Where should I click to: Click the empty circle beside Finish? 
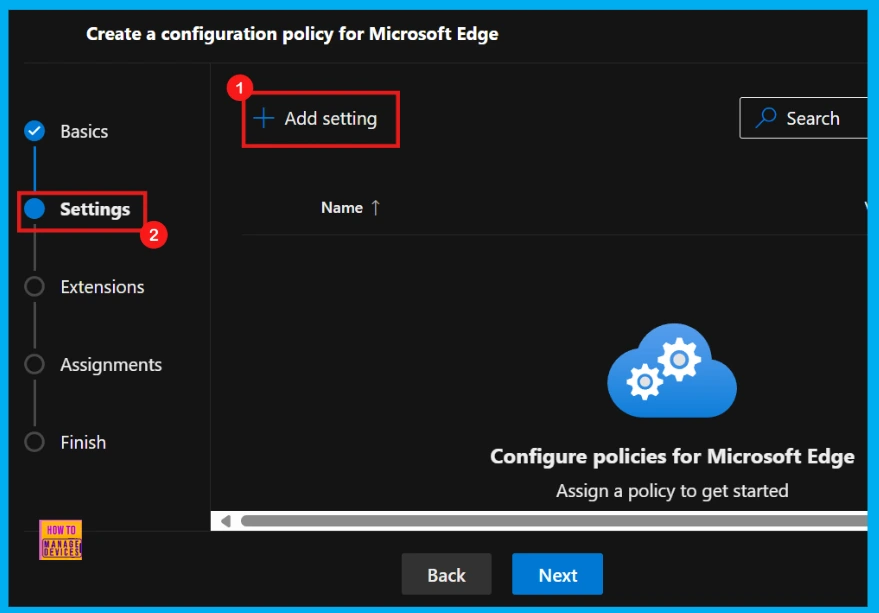[x=35, y=442]
